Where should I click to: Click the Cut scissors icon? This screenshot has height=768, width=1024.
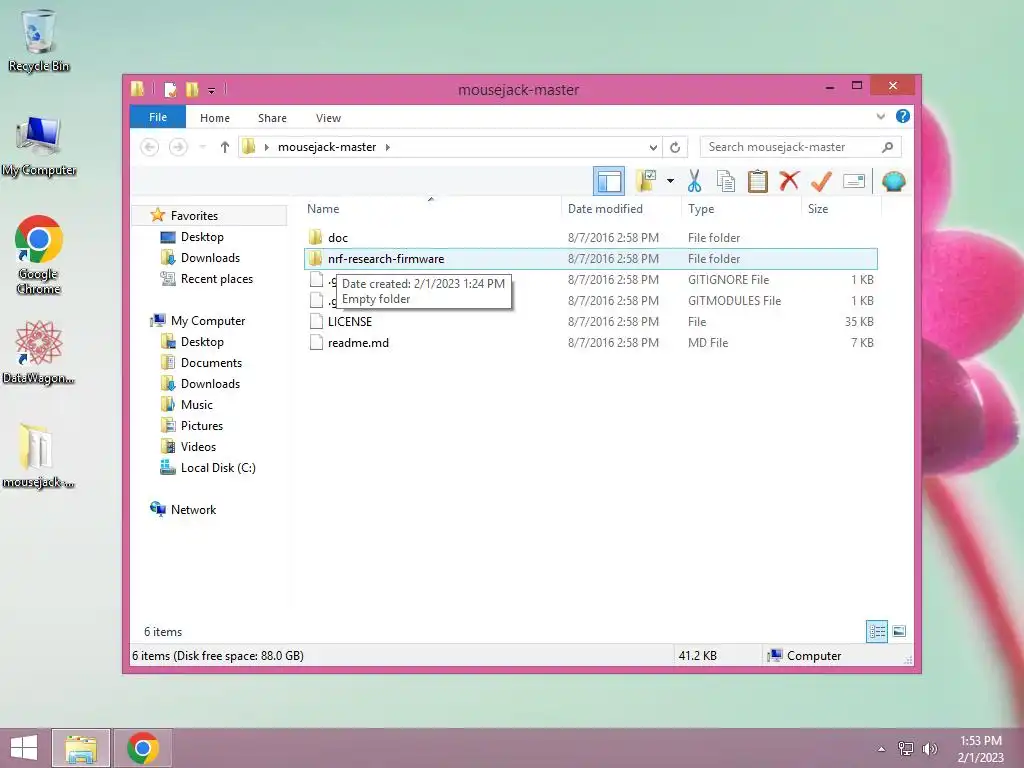pos(694,181)
